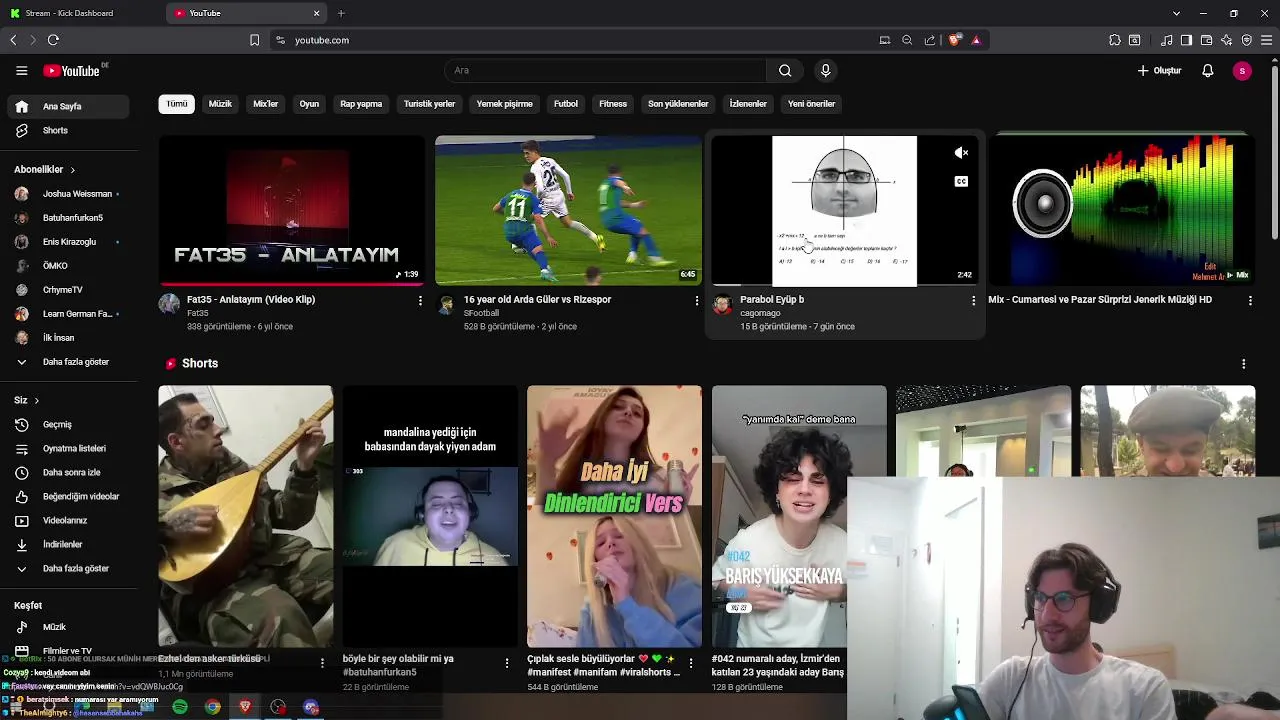Open İndirilenler downloads in sidebar
The height and width of the screenshot is (720, 1280).
tap(68, 544)
